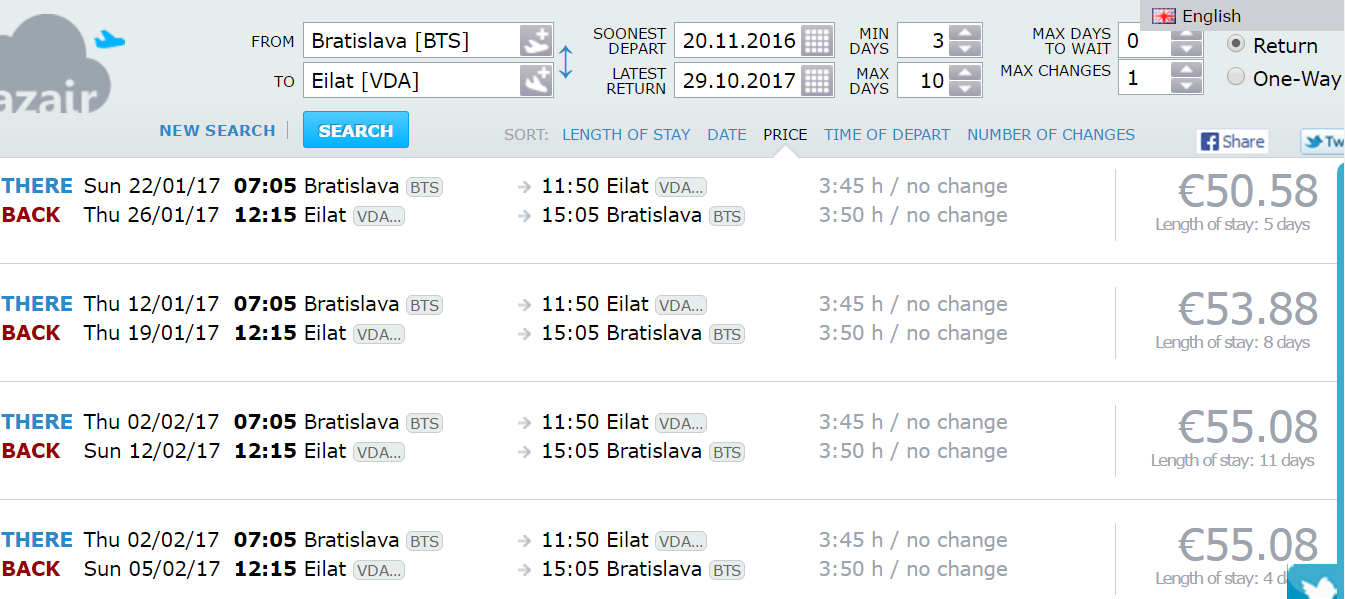Click the arrival airport picker icon
Viewport: 1345px width, 599px height.
(536, 80)
